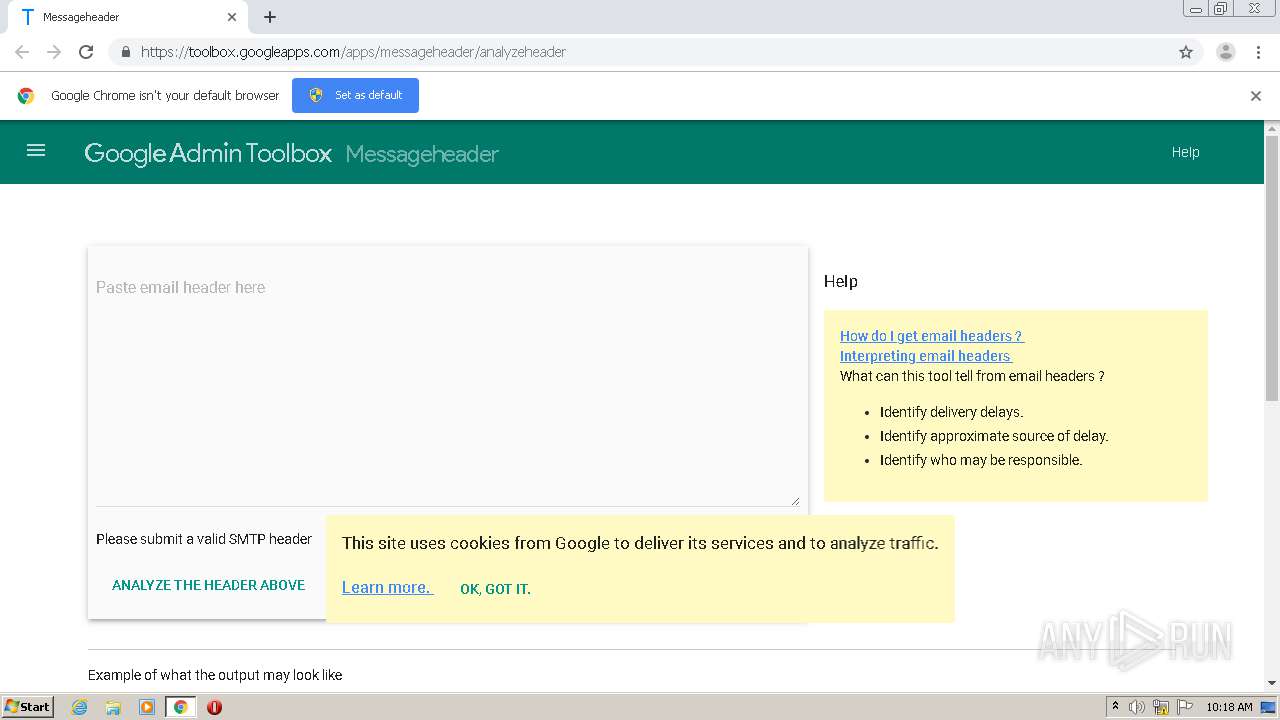
Task: Close the Messageheader tab
Action: click(x=232, y=17)
